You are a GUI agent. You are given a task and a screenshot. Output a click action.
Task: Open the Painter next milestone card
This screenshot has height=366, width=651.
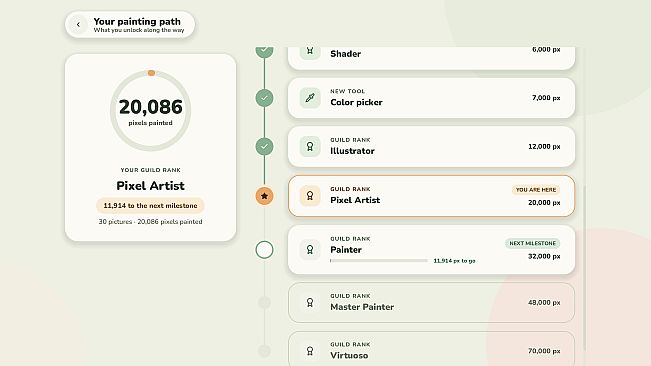(431, 250)
